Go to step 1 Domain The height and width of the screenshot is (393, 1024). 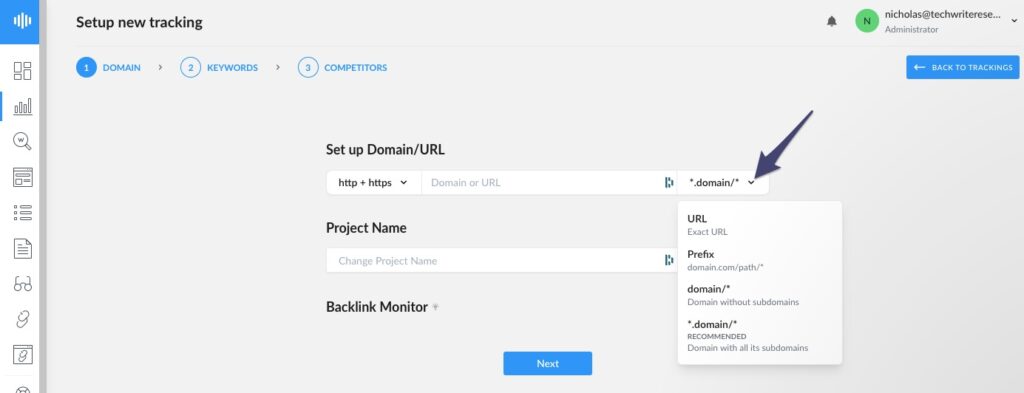click(x=108, y=67)
